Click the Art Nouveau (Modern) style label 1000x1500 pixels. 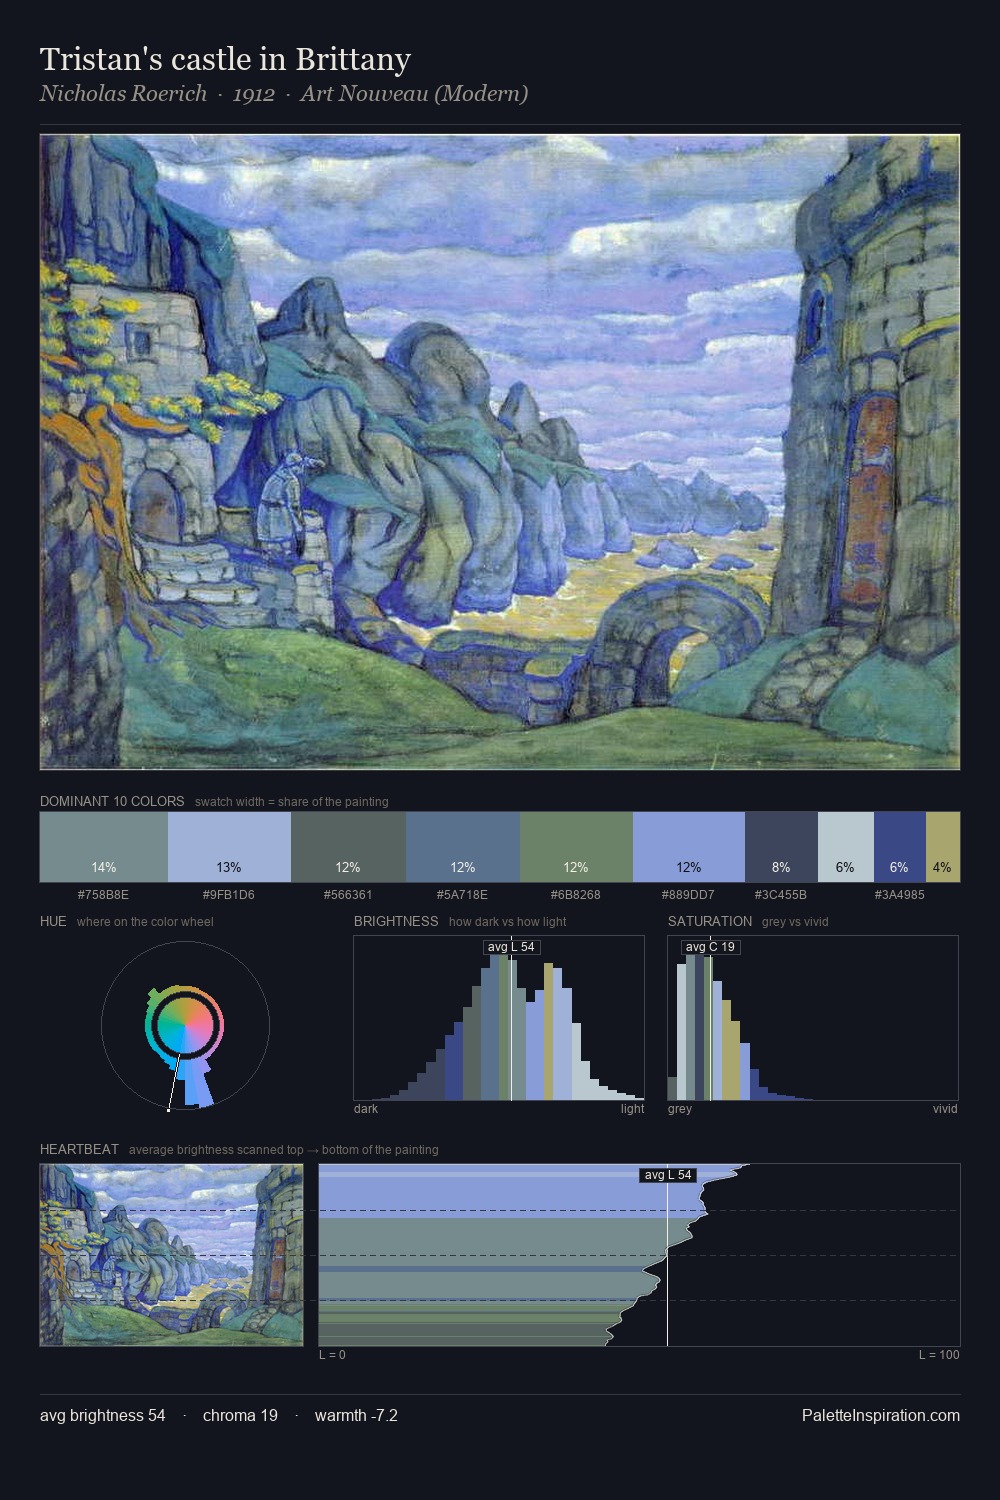pyautogui.click(x=414, y=94)
